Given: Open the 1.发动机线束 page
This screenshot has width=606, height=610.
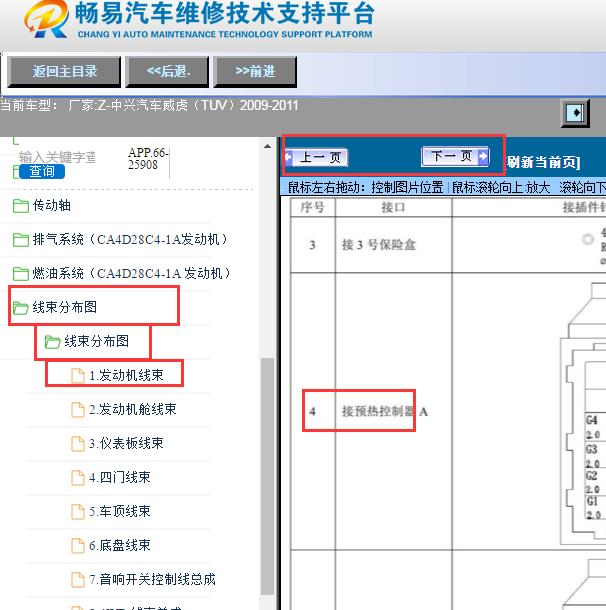Looking at the screenshot, I should 126,375.
